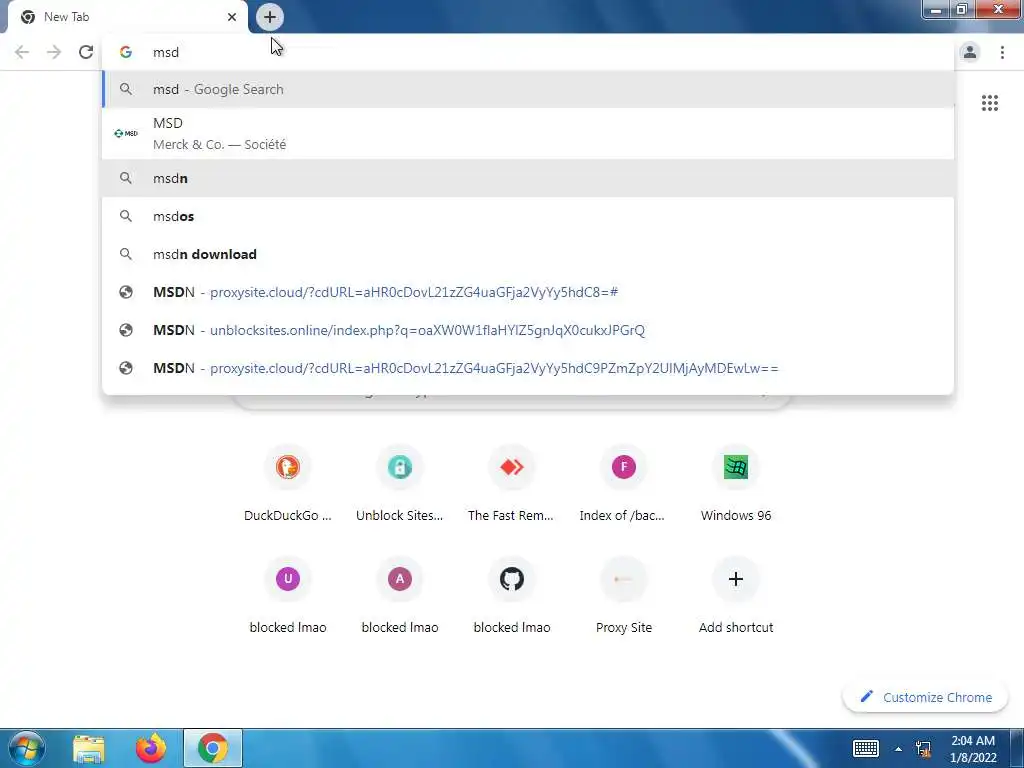Open the Index of /bac... shortcut
The height and width of the screenshot is (768, 1024).
[624, 485]
